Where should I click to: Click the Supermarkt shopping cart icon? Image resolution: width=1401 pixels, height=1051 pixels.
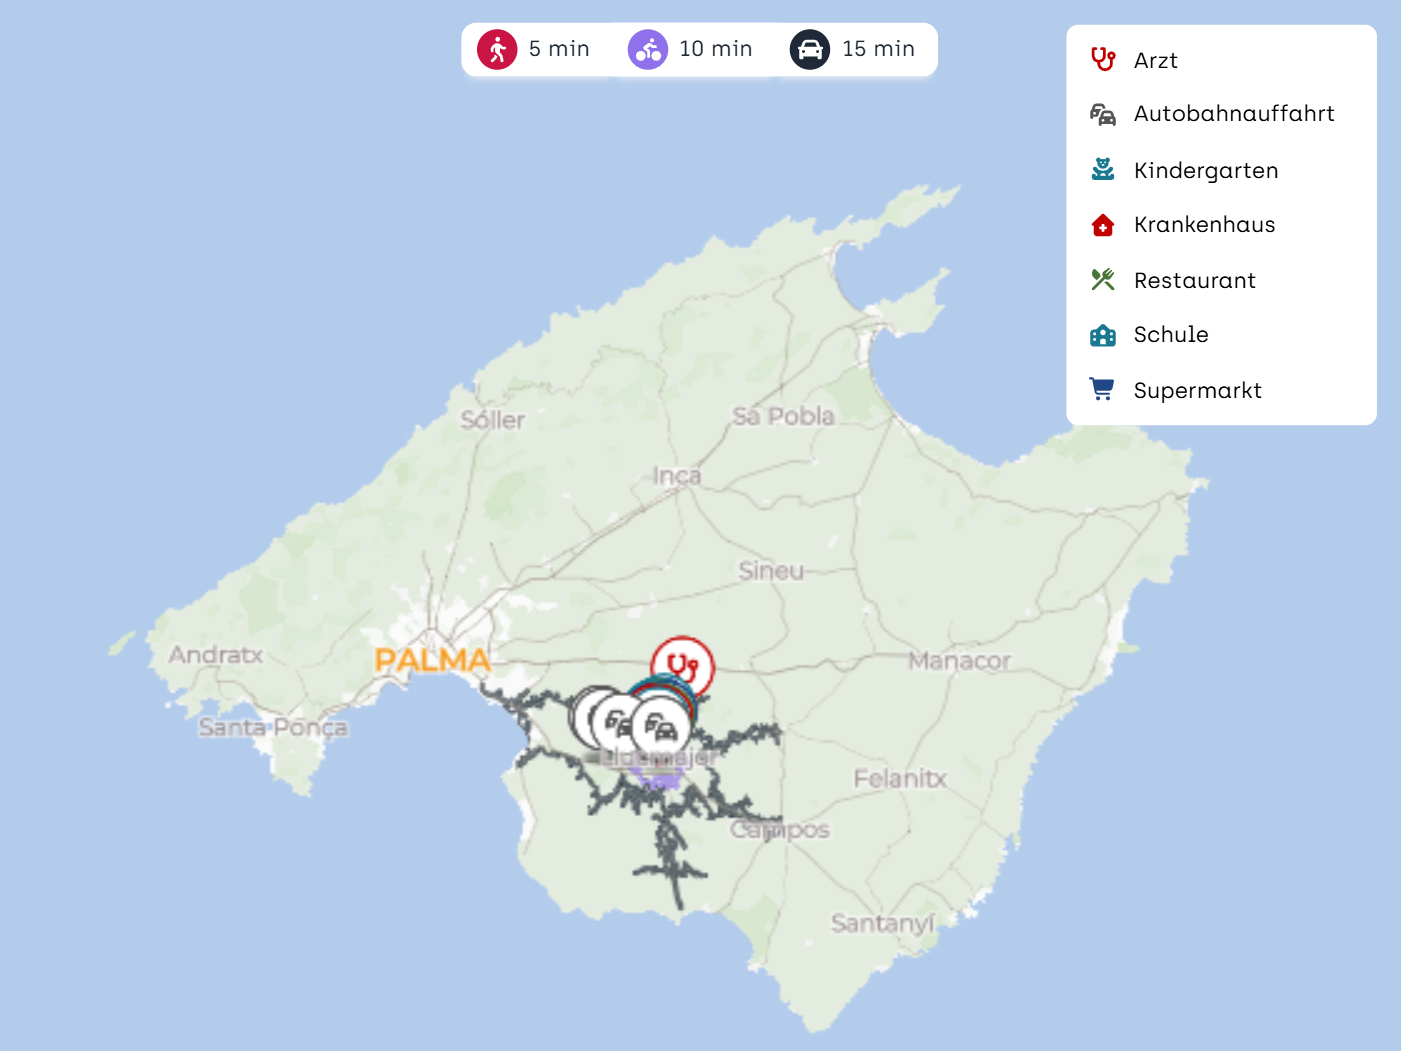[1102, 390]
